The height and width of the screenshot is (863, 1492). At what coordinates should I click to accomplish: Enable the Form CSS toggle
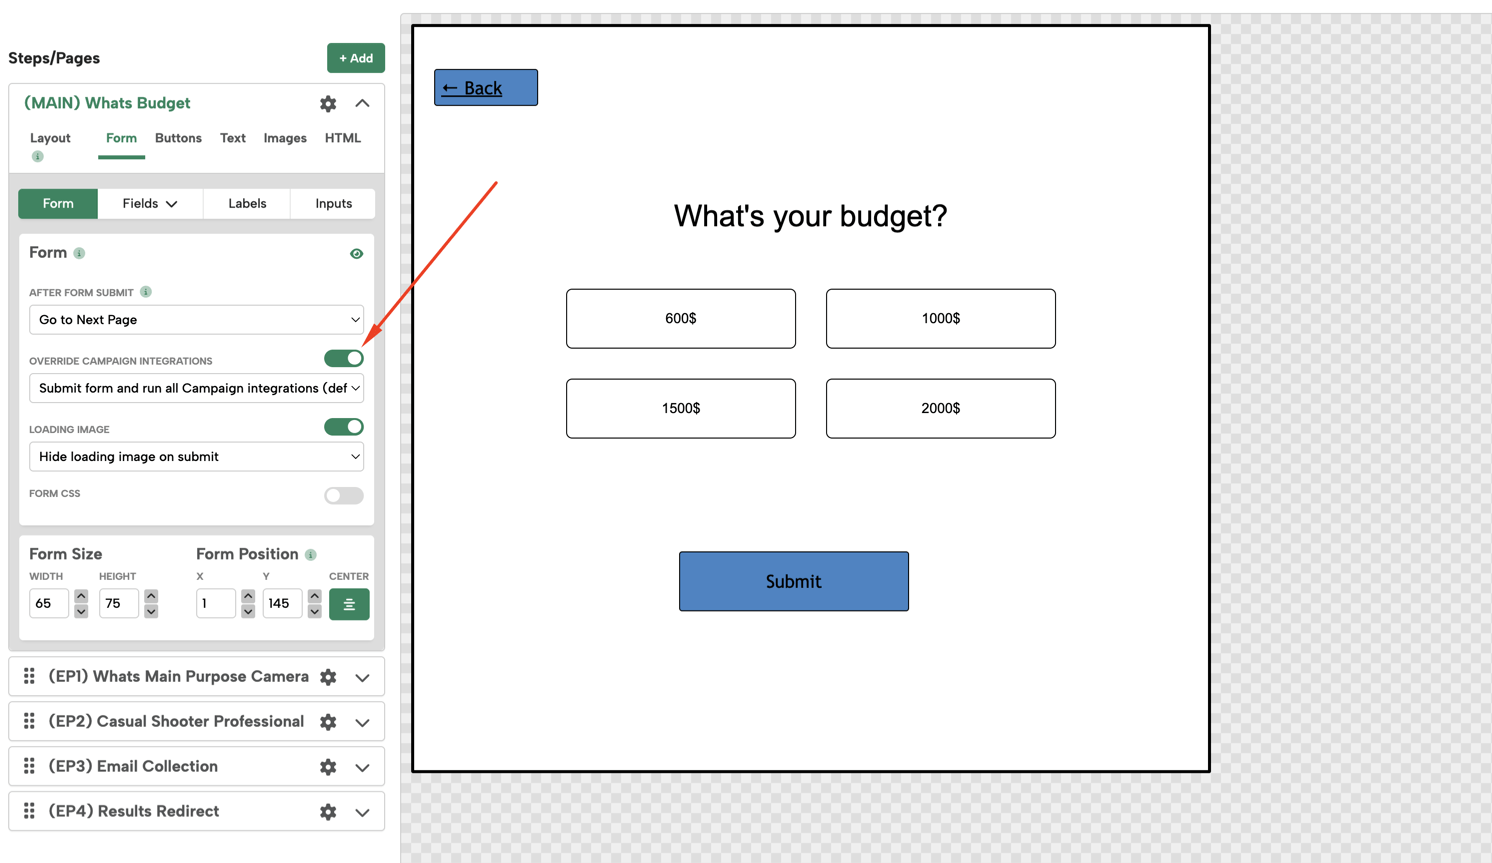tap(343, 495)
